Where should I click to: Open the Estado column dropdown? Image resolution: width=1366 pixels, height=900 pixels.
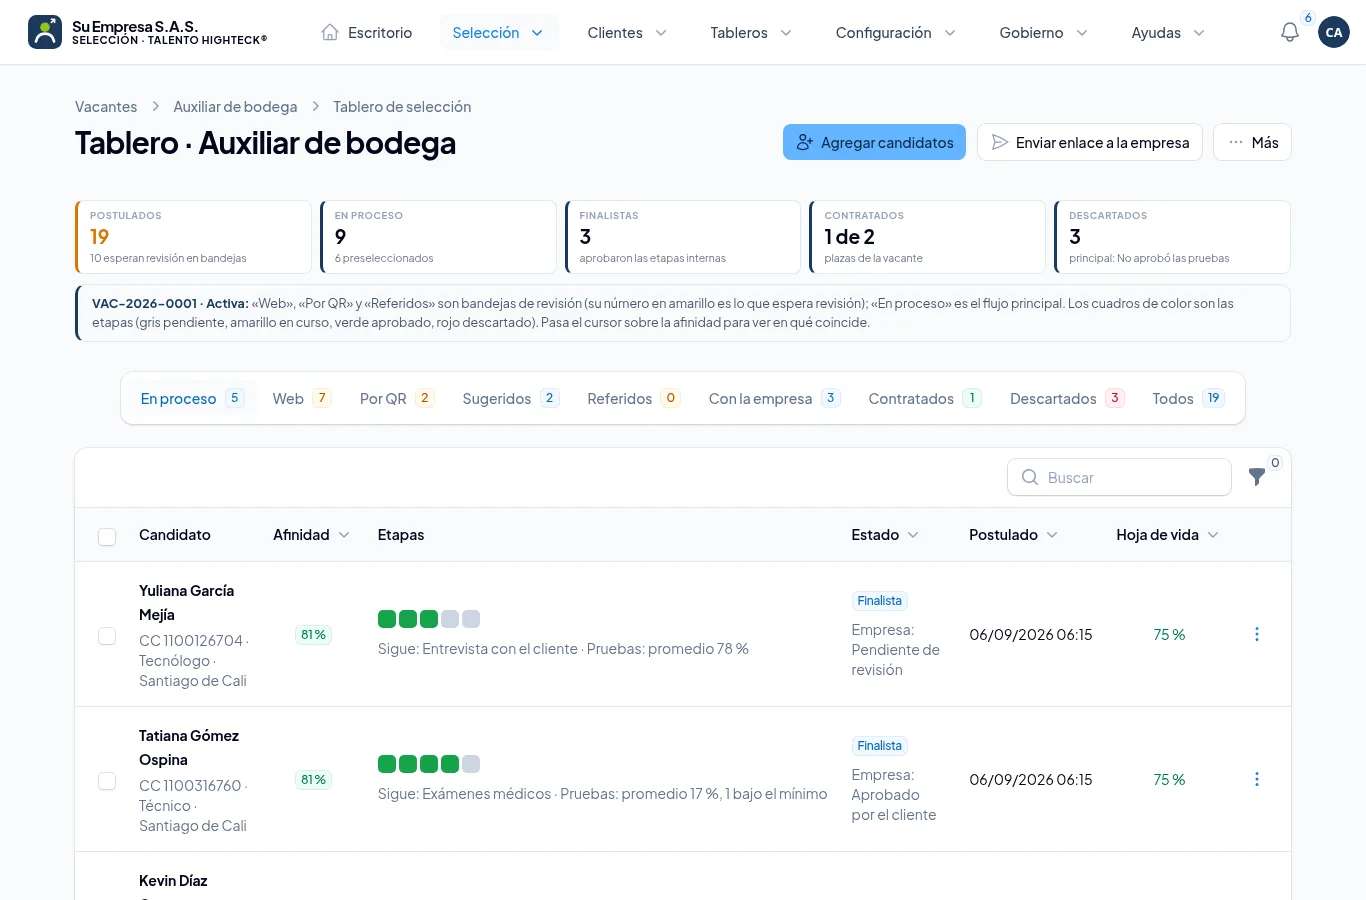(885, 535)
